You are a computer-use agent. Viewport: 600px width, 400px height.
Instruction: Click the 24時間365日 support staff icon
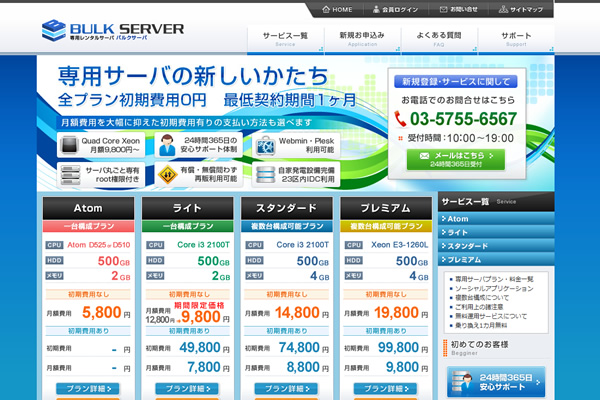tap(166, 145)
